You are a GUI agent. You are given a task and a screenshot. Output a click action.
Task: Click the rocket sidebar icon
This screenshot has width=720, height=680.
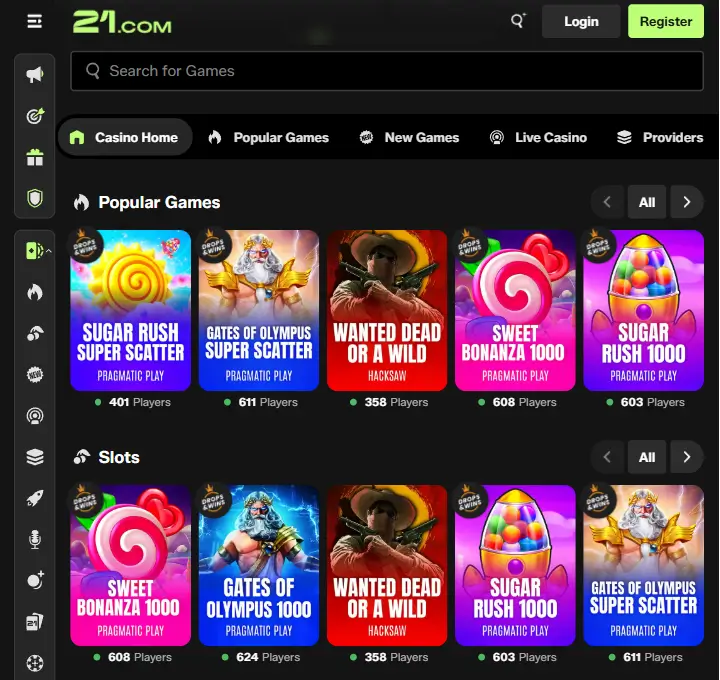35,498
